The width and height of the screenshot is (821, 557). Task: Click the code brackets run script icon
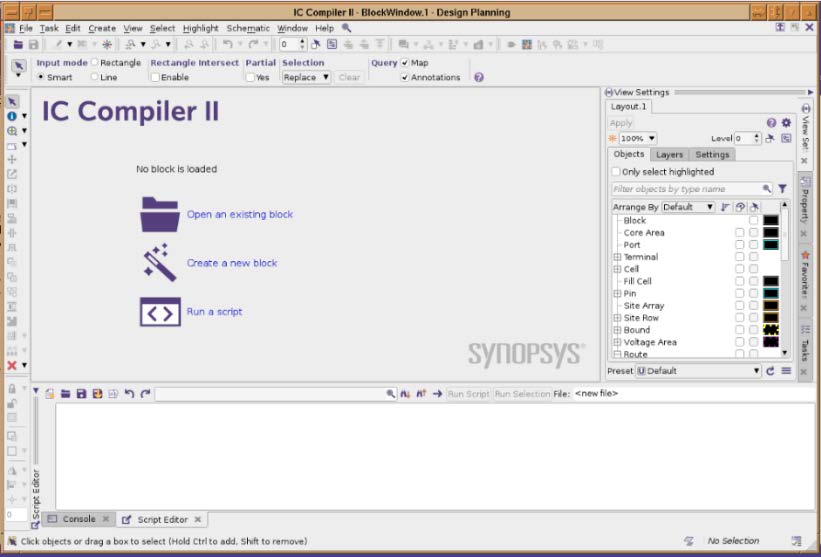click(160, 312)
